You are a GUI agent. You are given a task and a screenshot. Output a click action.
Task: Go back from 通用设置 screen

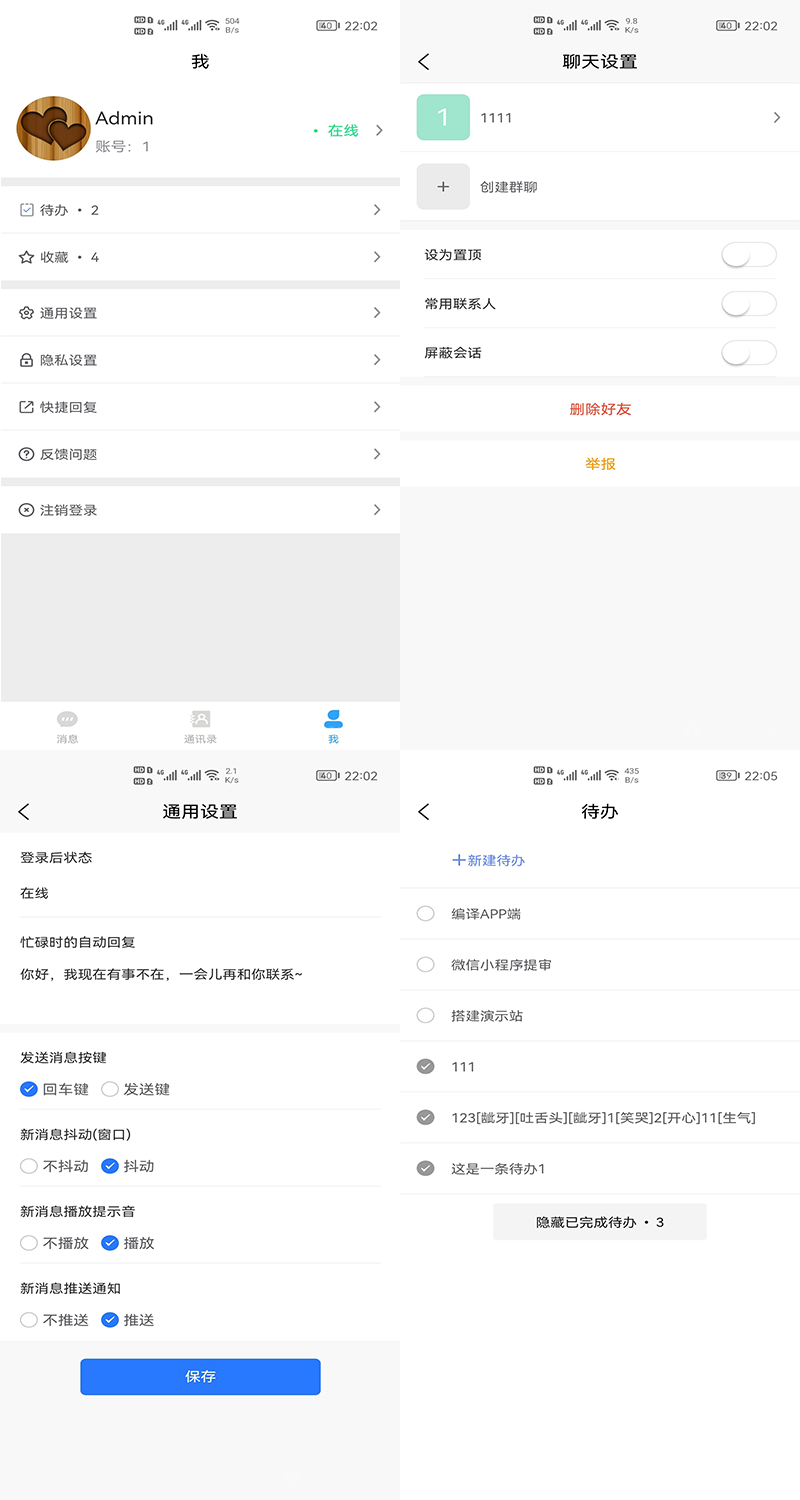tap(24, 812)
